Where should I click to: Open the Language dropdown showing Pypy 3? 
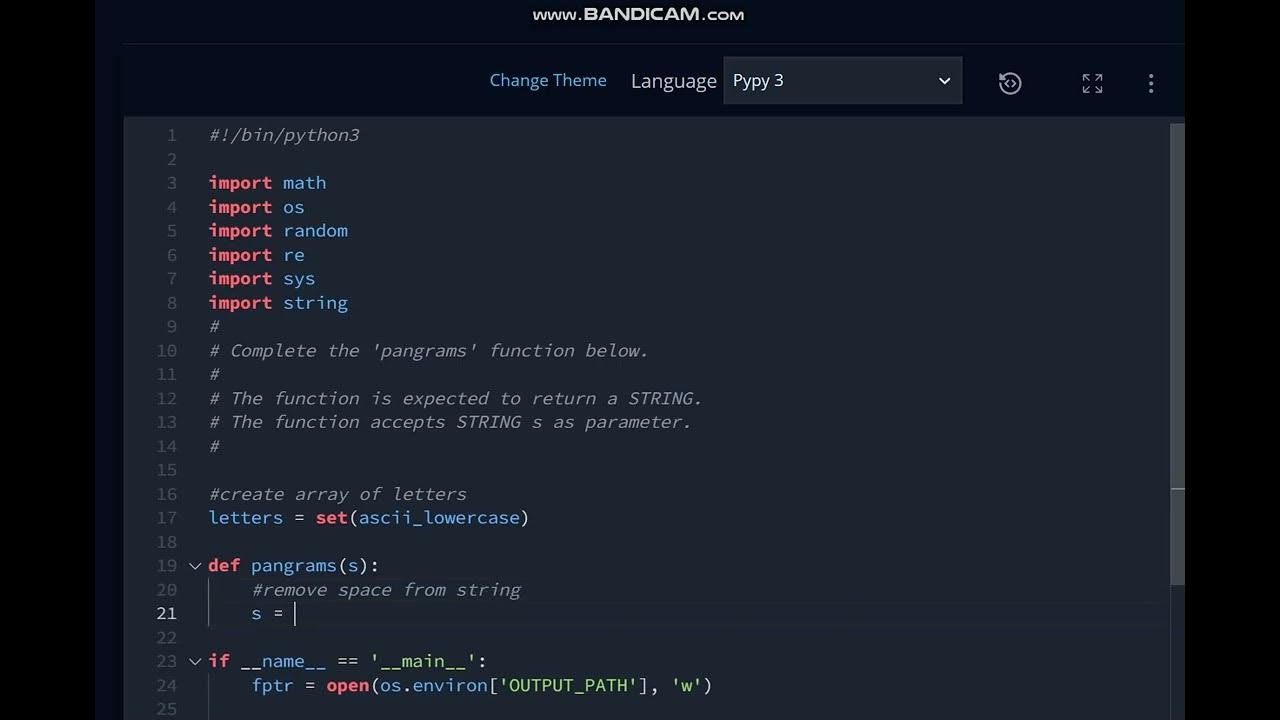[842, 81]
